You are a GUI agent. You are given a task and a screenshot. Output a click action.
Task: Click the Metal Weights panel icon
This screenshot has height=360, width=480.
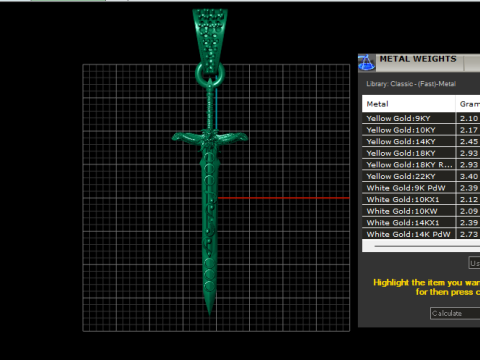pyautogui.click(x=367, y=63)
